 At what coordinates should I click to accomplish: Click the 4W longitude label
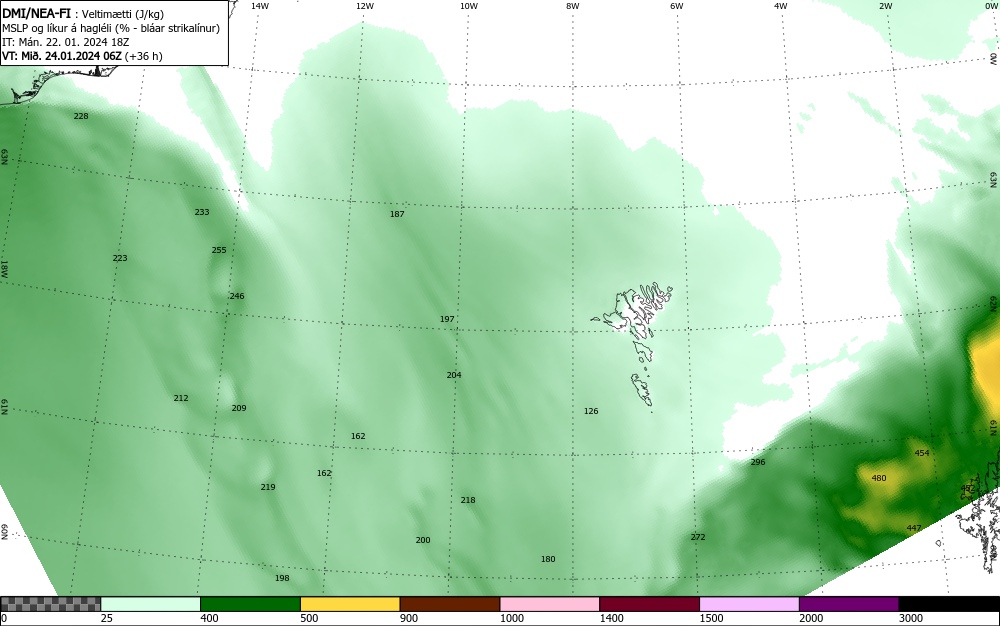(x=781, y=6)
